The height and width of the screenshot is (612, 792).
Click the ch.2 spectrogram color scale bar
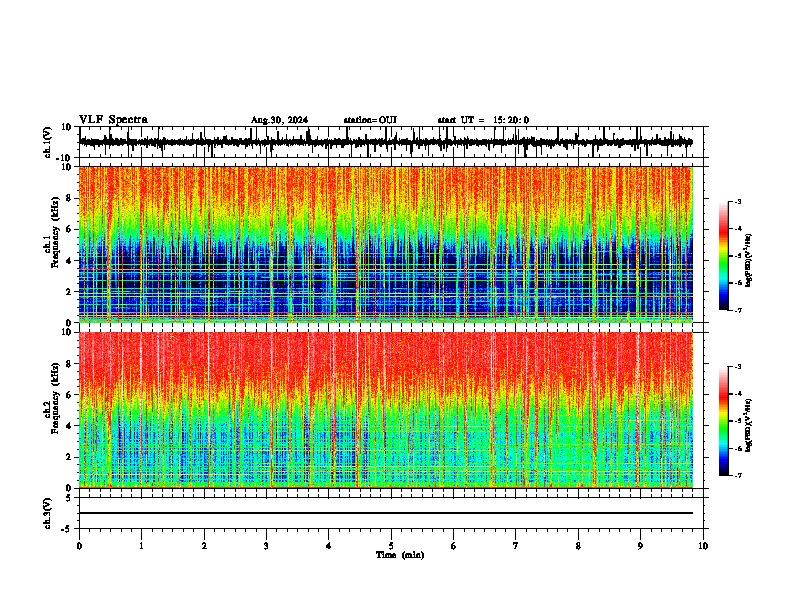[x=724, y=421]
